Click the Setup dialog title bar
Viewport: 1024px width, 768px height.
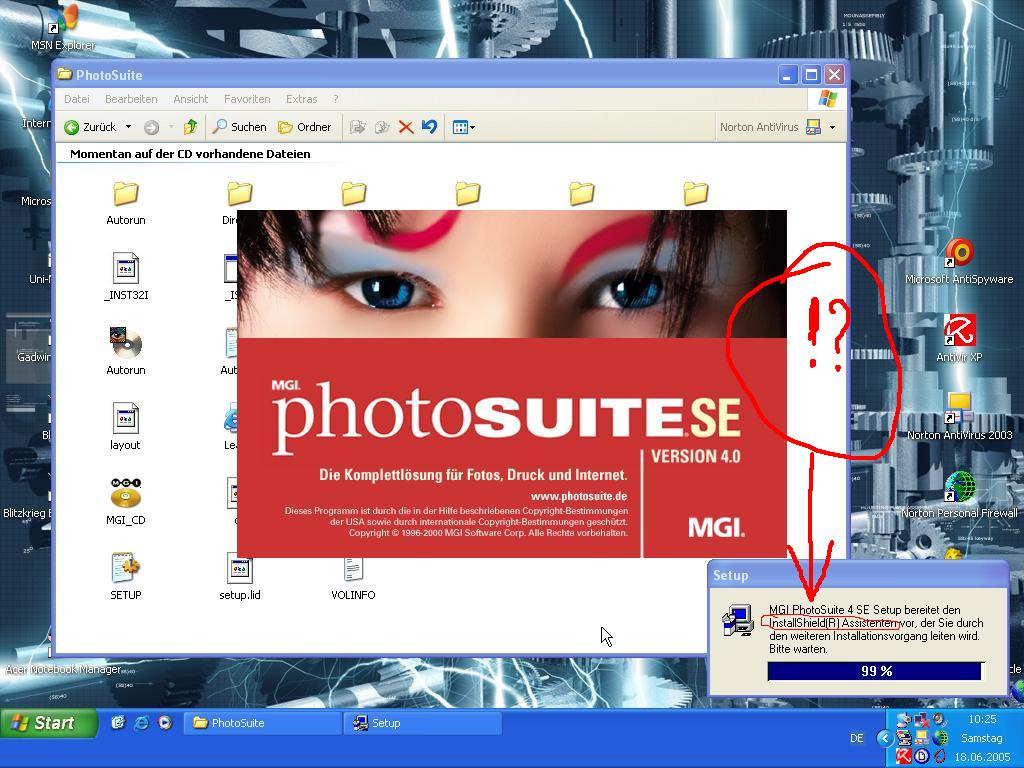click(x=857, y=575)
